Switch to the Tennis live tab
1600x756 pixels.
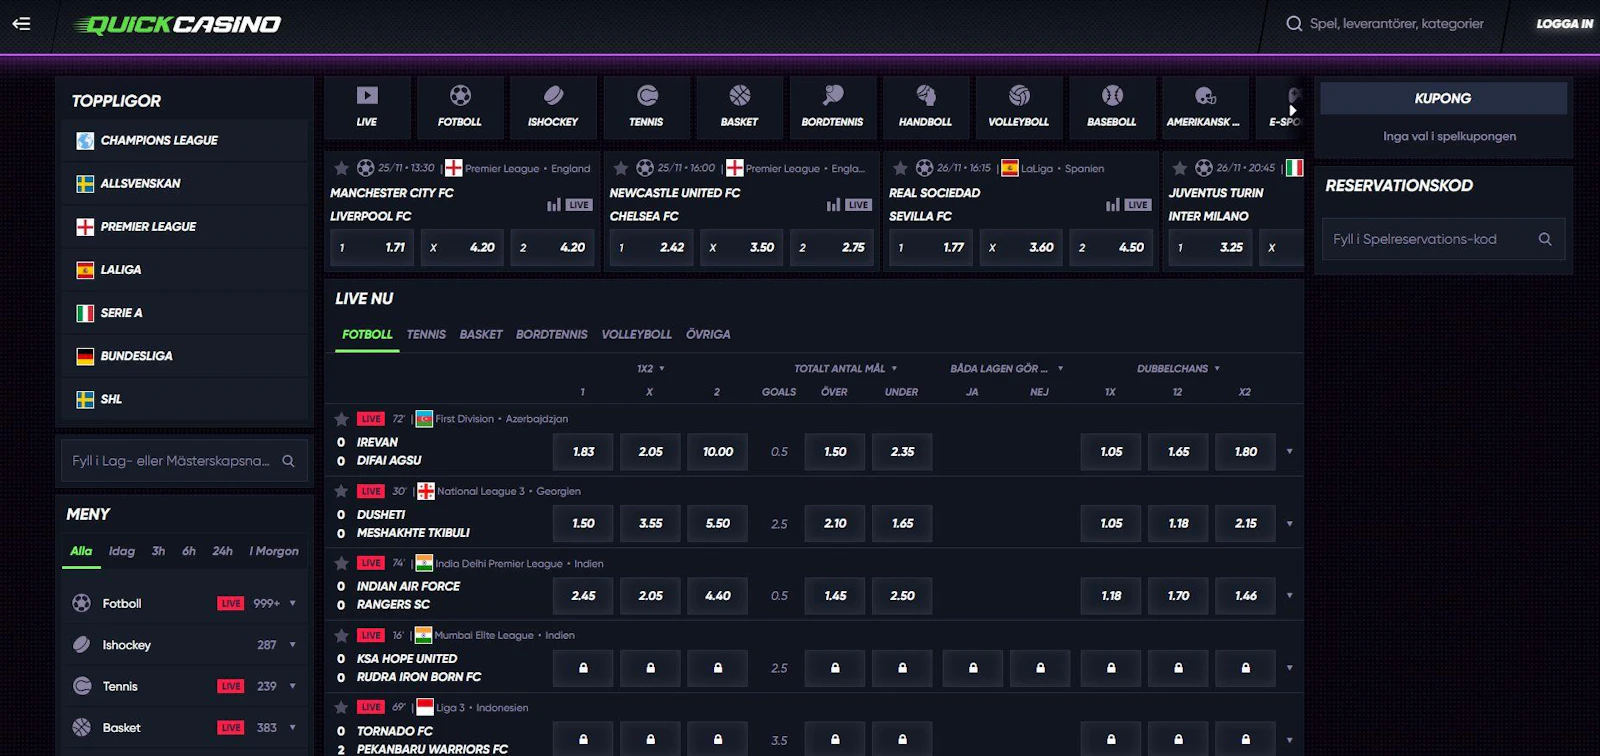[x=426, y=334]
